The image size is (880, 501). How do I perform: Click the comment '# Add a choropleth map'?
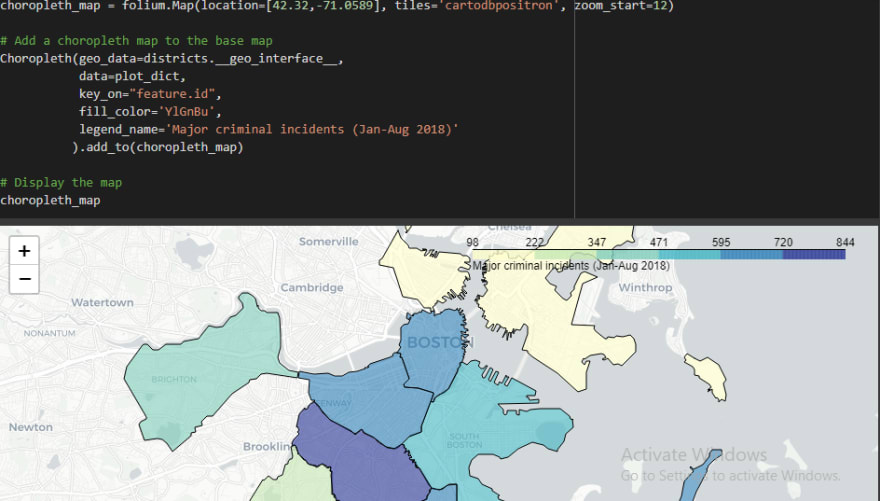136,40
